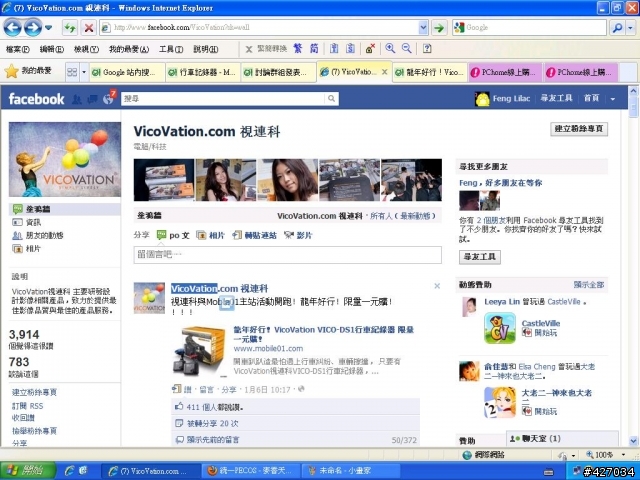Click the 尋友工具 button in right column

click(x=480, y=257)
